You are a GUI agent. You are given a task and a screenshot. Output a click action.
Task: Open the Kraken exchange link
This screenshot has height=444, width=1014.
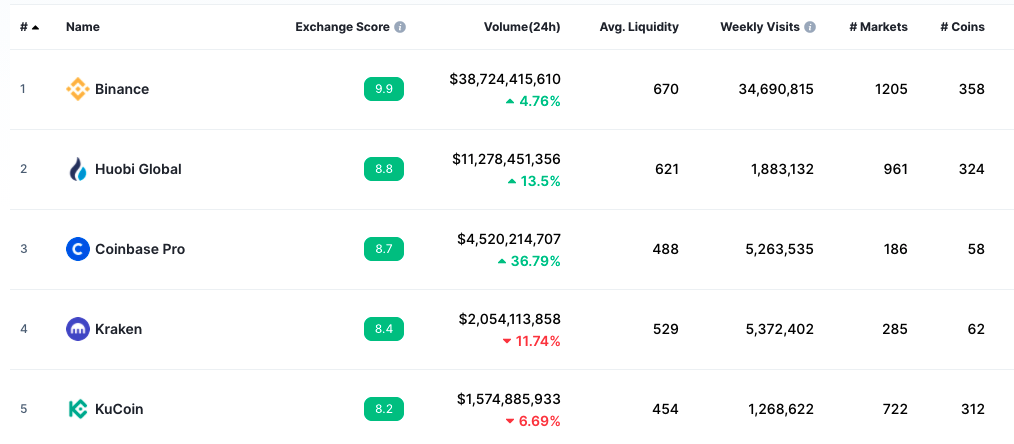pos(118,329)
